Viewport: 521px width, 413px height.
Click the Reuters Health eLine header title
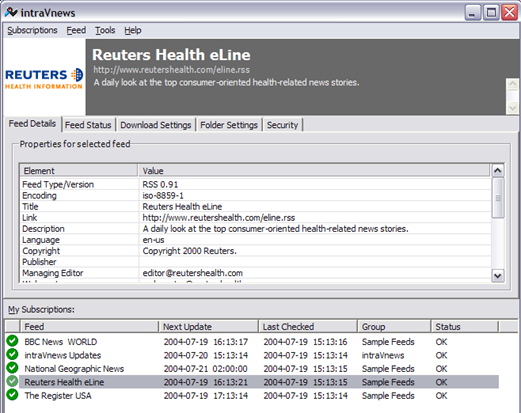(171, 55)
